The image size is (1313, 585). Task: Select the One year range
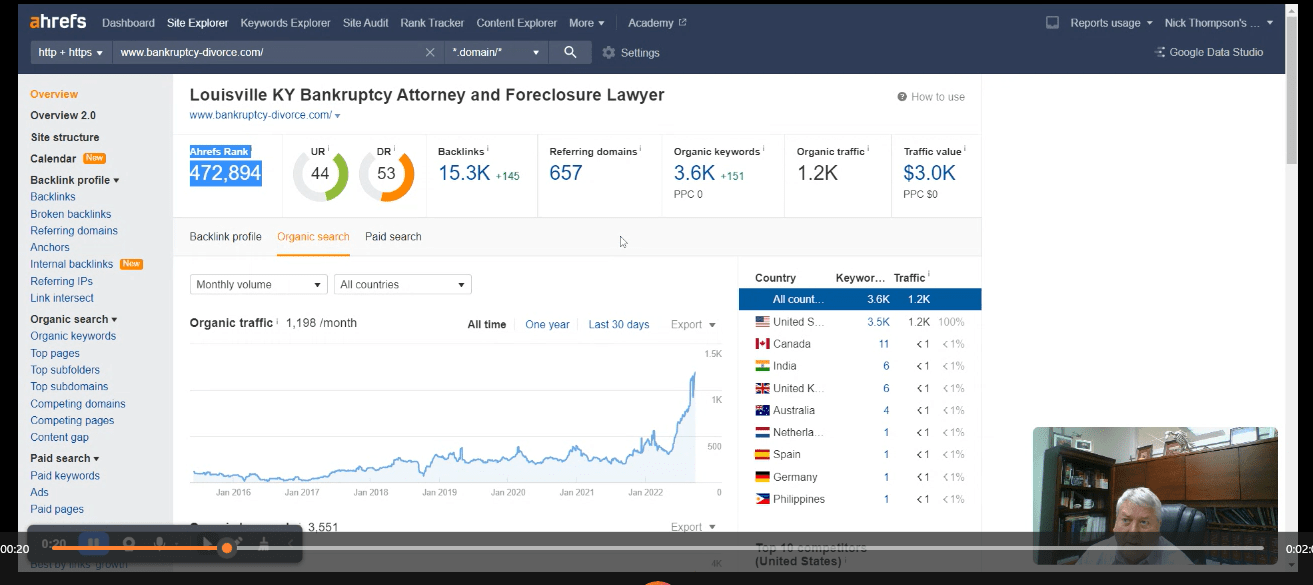(x=547, y=324)
